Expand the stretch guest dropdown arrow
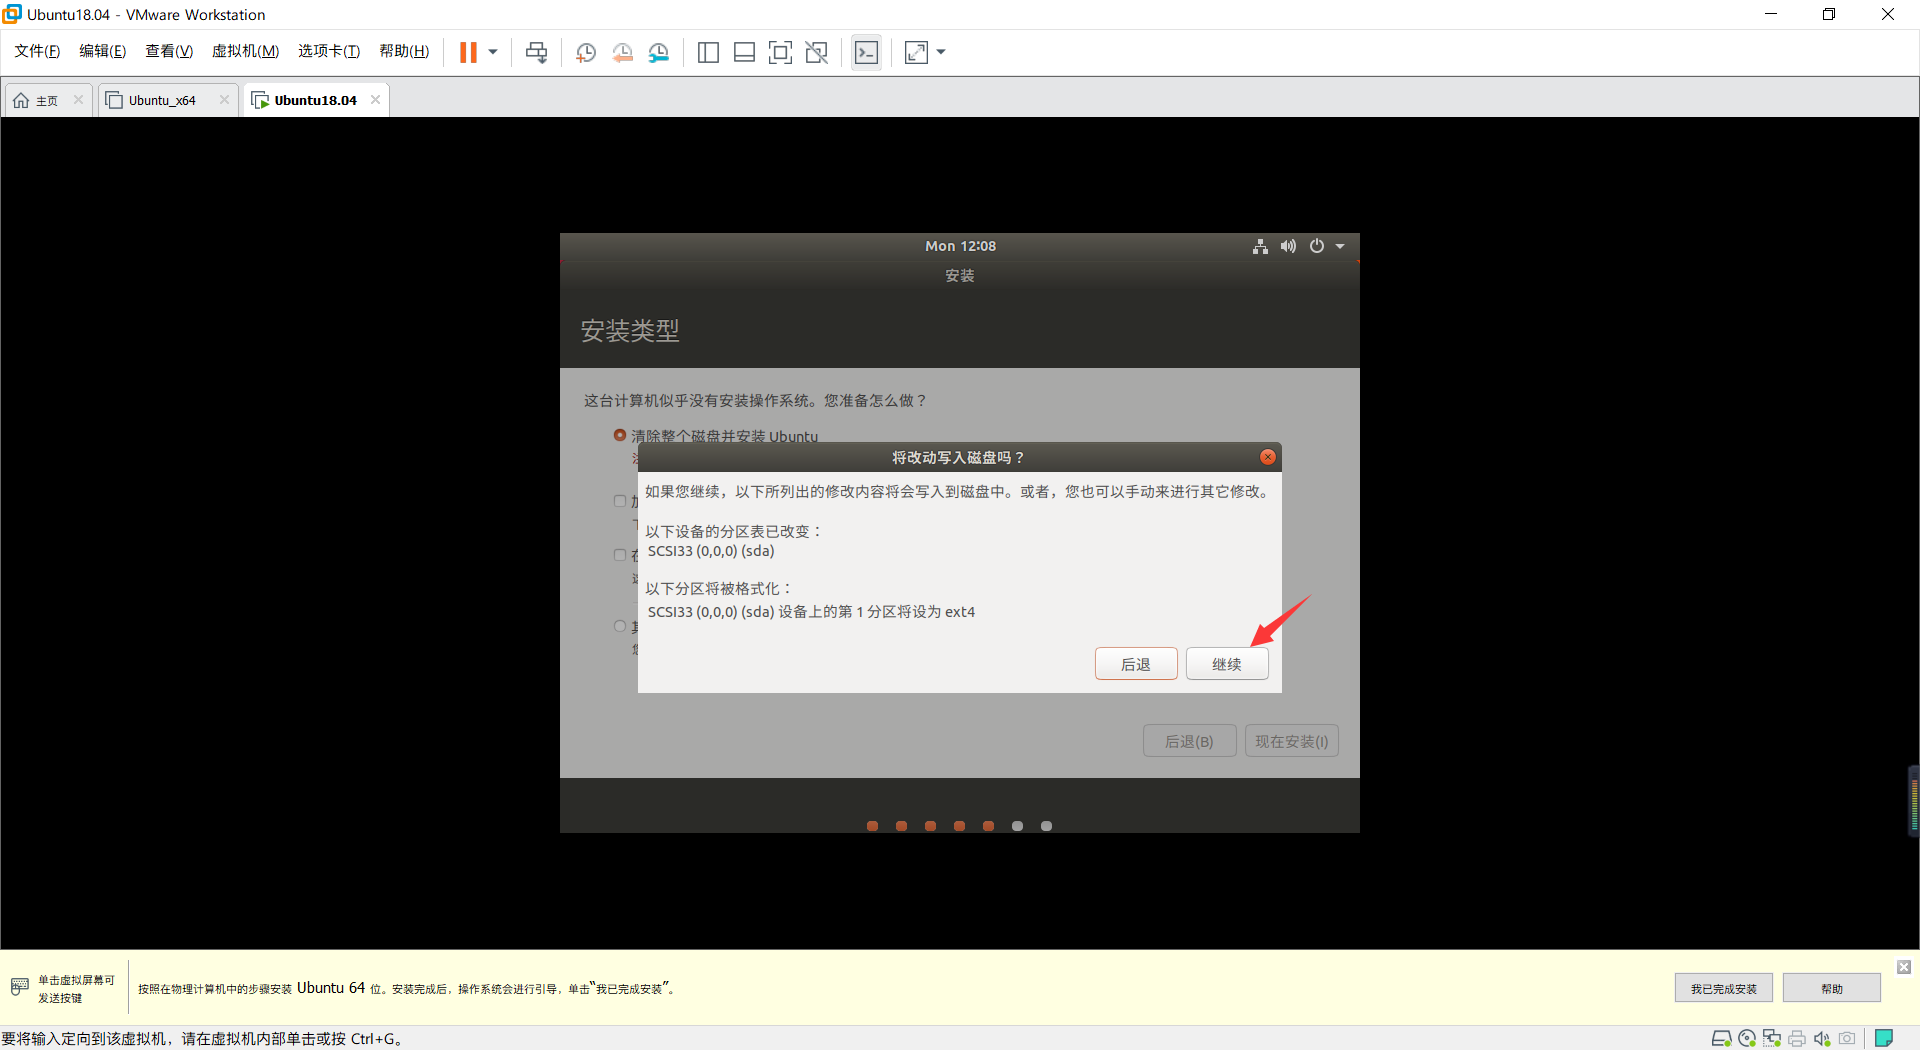The image size is (1920, 1050). tap(941, 52)
